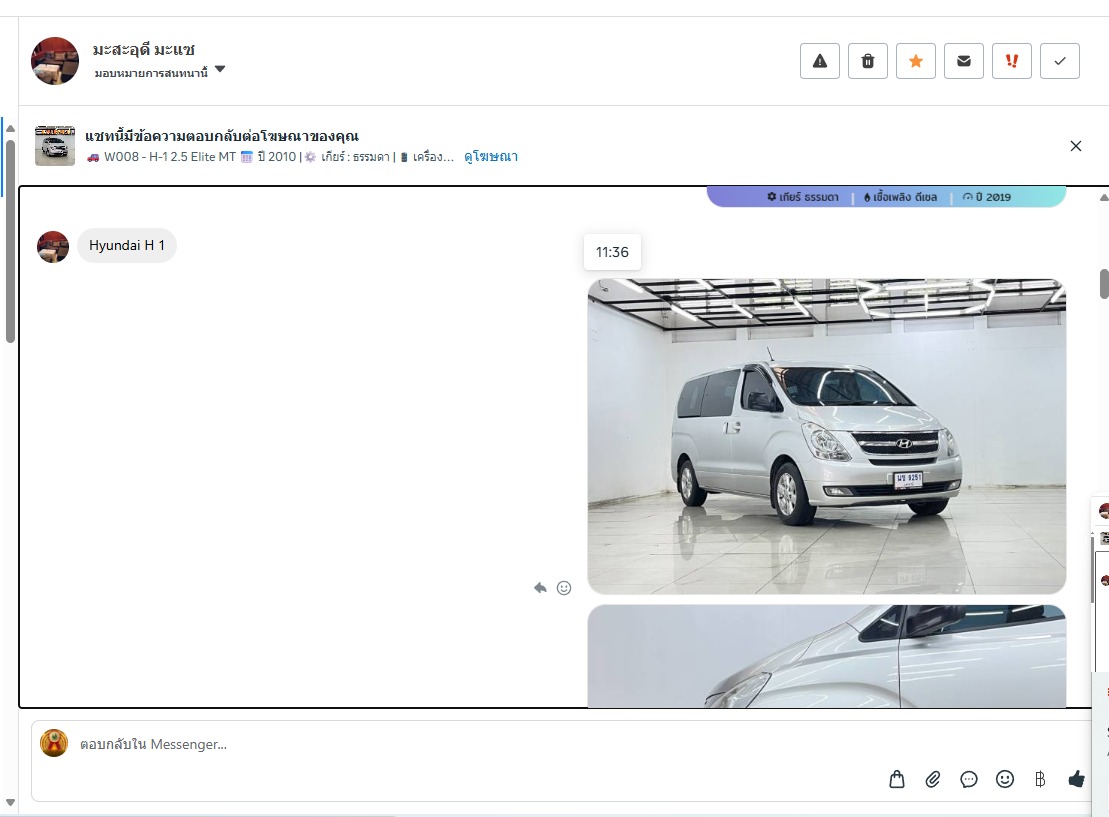This screenshot has width=1109, height=817.
Task: Click left panel scroll-up arrow
Action: tap(10, 129)
